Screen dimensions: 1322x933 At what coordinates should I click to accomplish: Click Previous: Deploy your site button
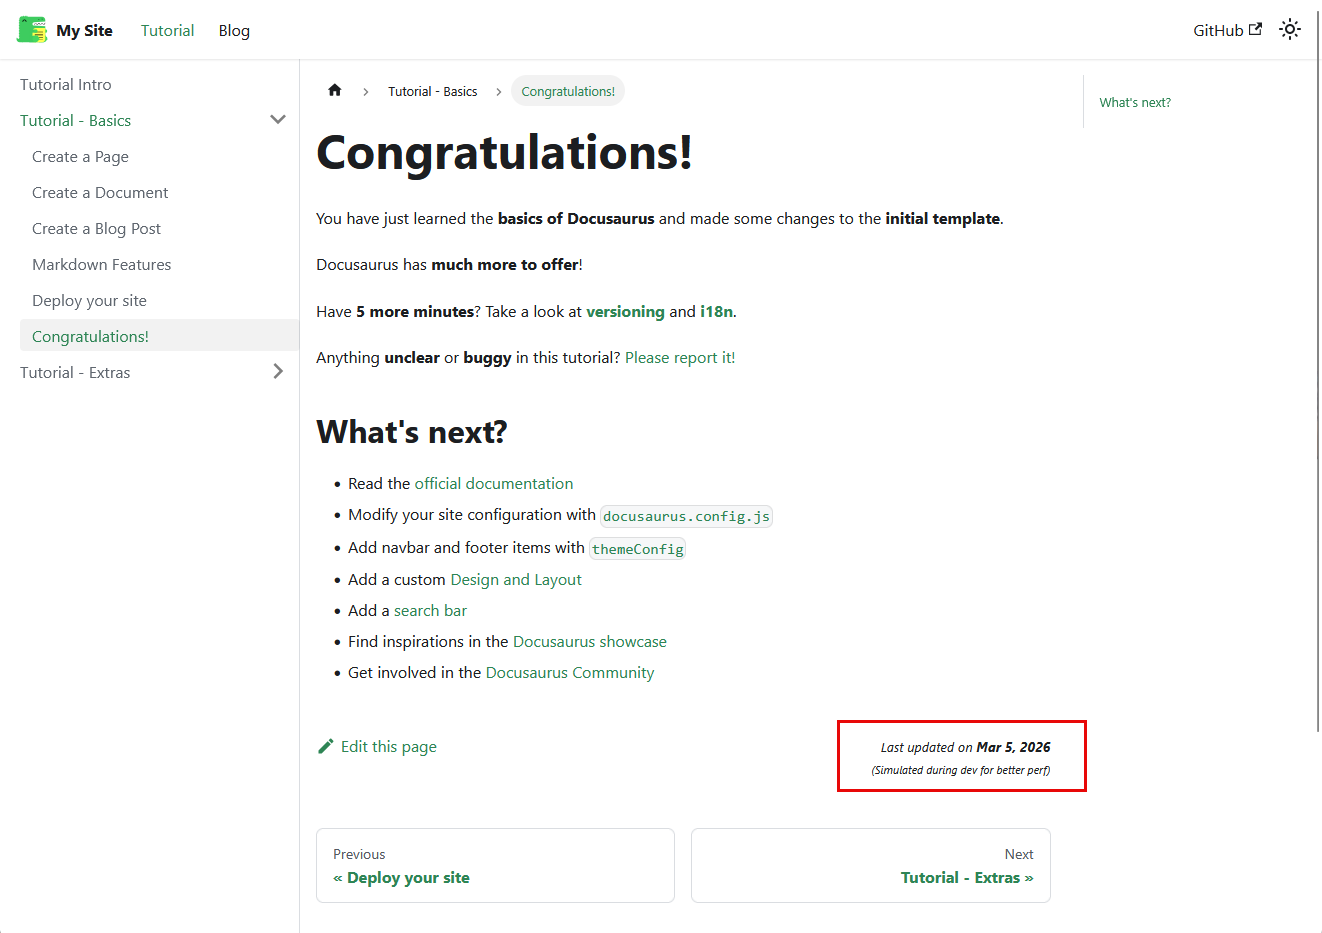pos(495,866)
